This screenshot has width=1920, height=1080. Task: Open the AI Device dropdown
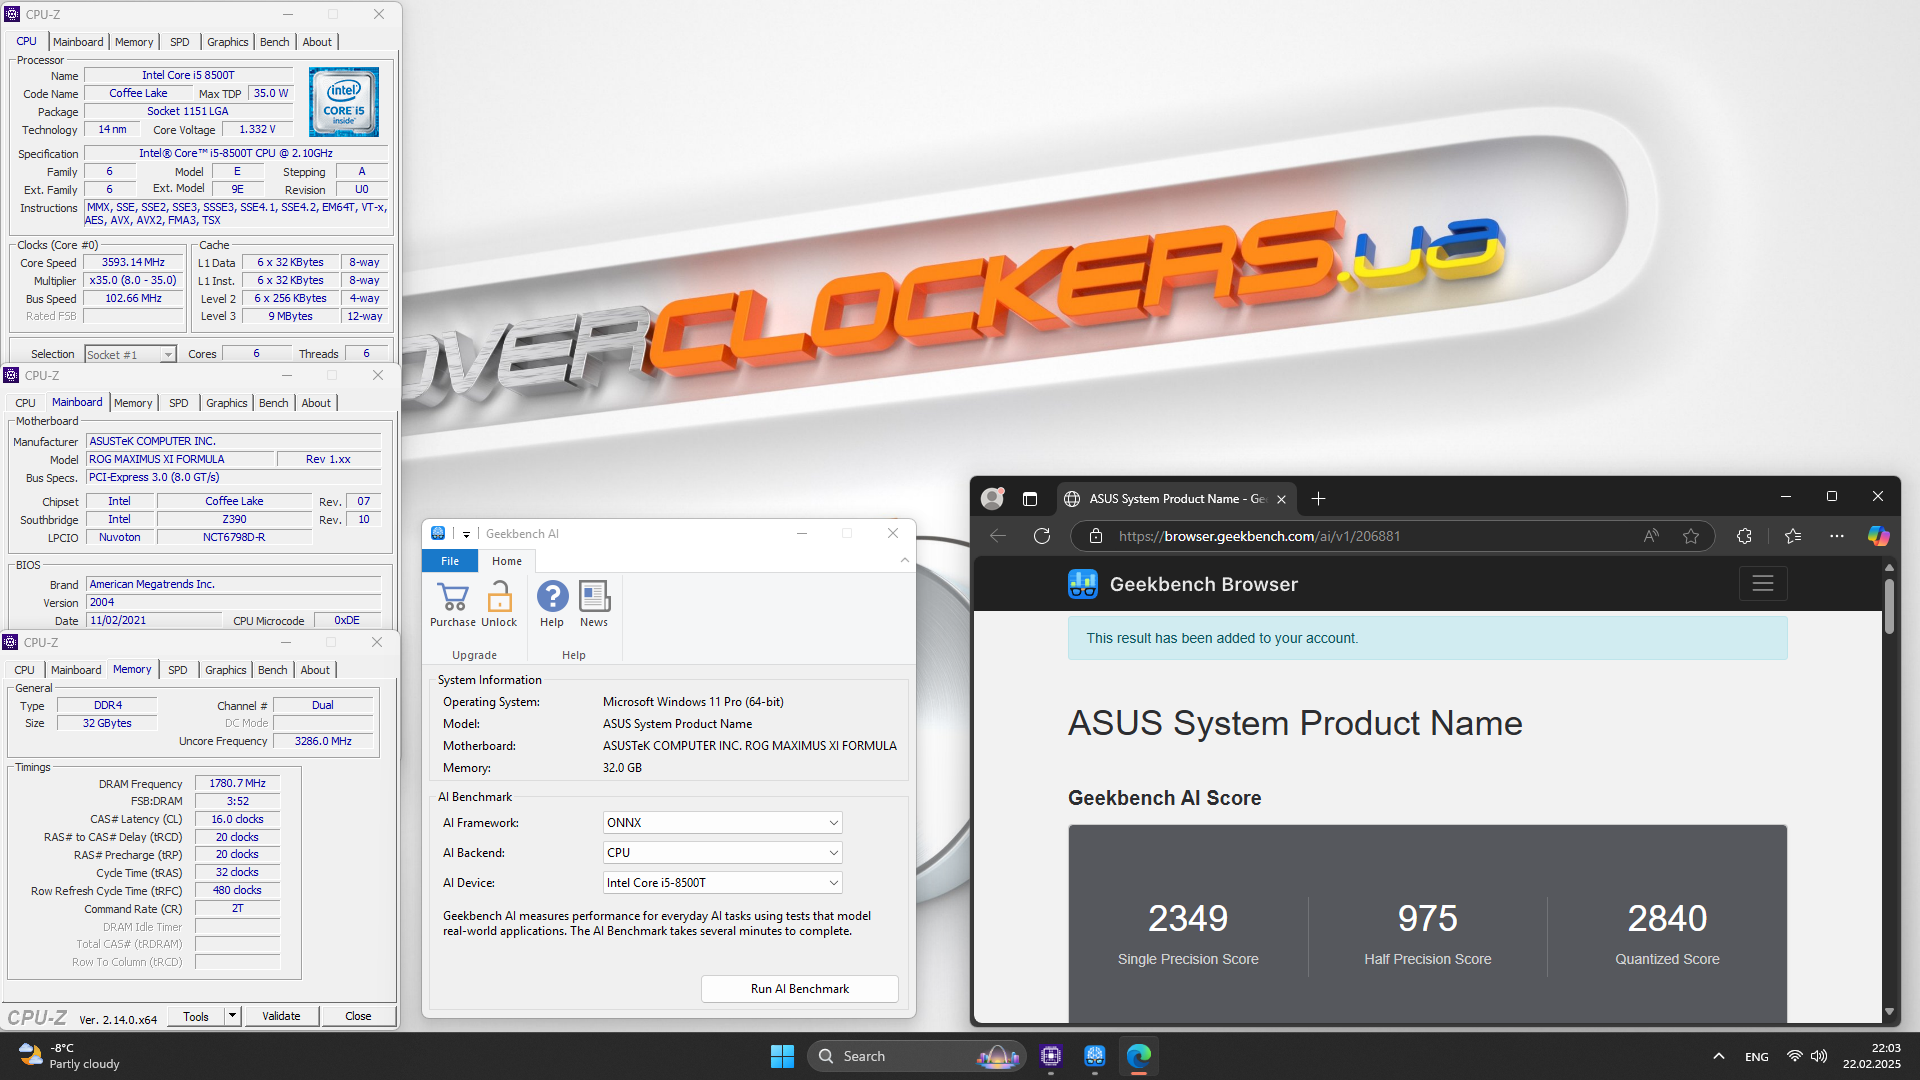click(x=723, y=883)
